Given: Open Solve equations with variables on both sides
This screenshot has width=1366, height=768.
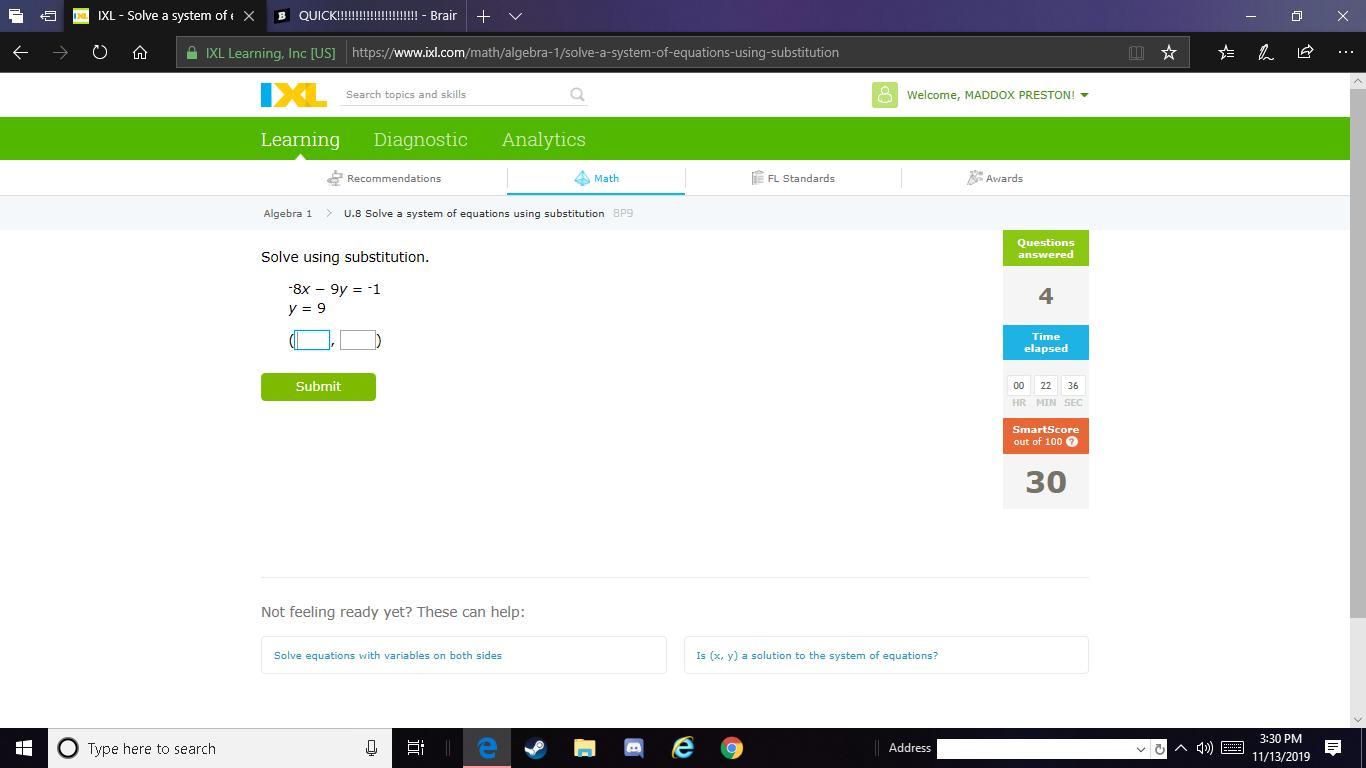Looking at the screenshot, I should click(463, 655).
